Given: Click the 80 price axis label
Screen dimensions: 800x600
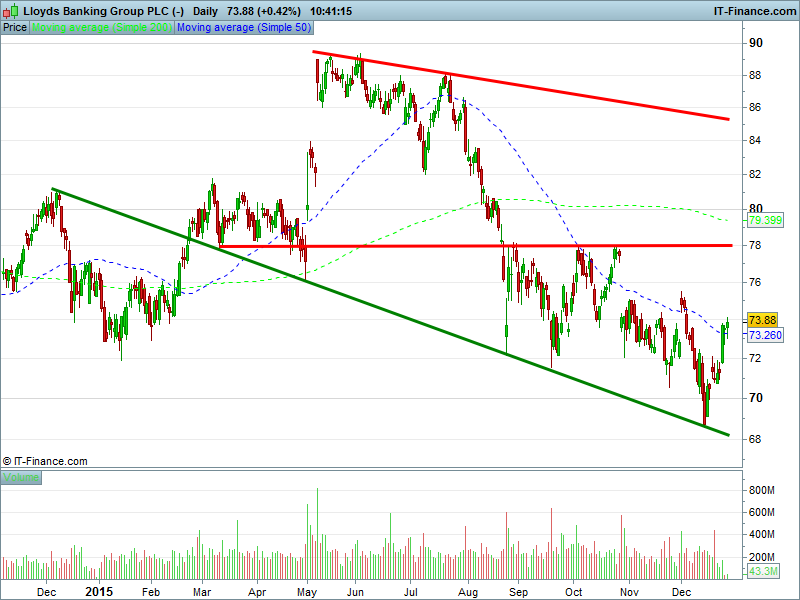Looking at the screenshot, I should coord(756,209).
